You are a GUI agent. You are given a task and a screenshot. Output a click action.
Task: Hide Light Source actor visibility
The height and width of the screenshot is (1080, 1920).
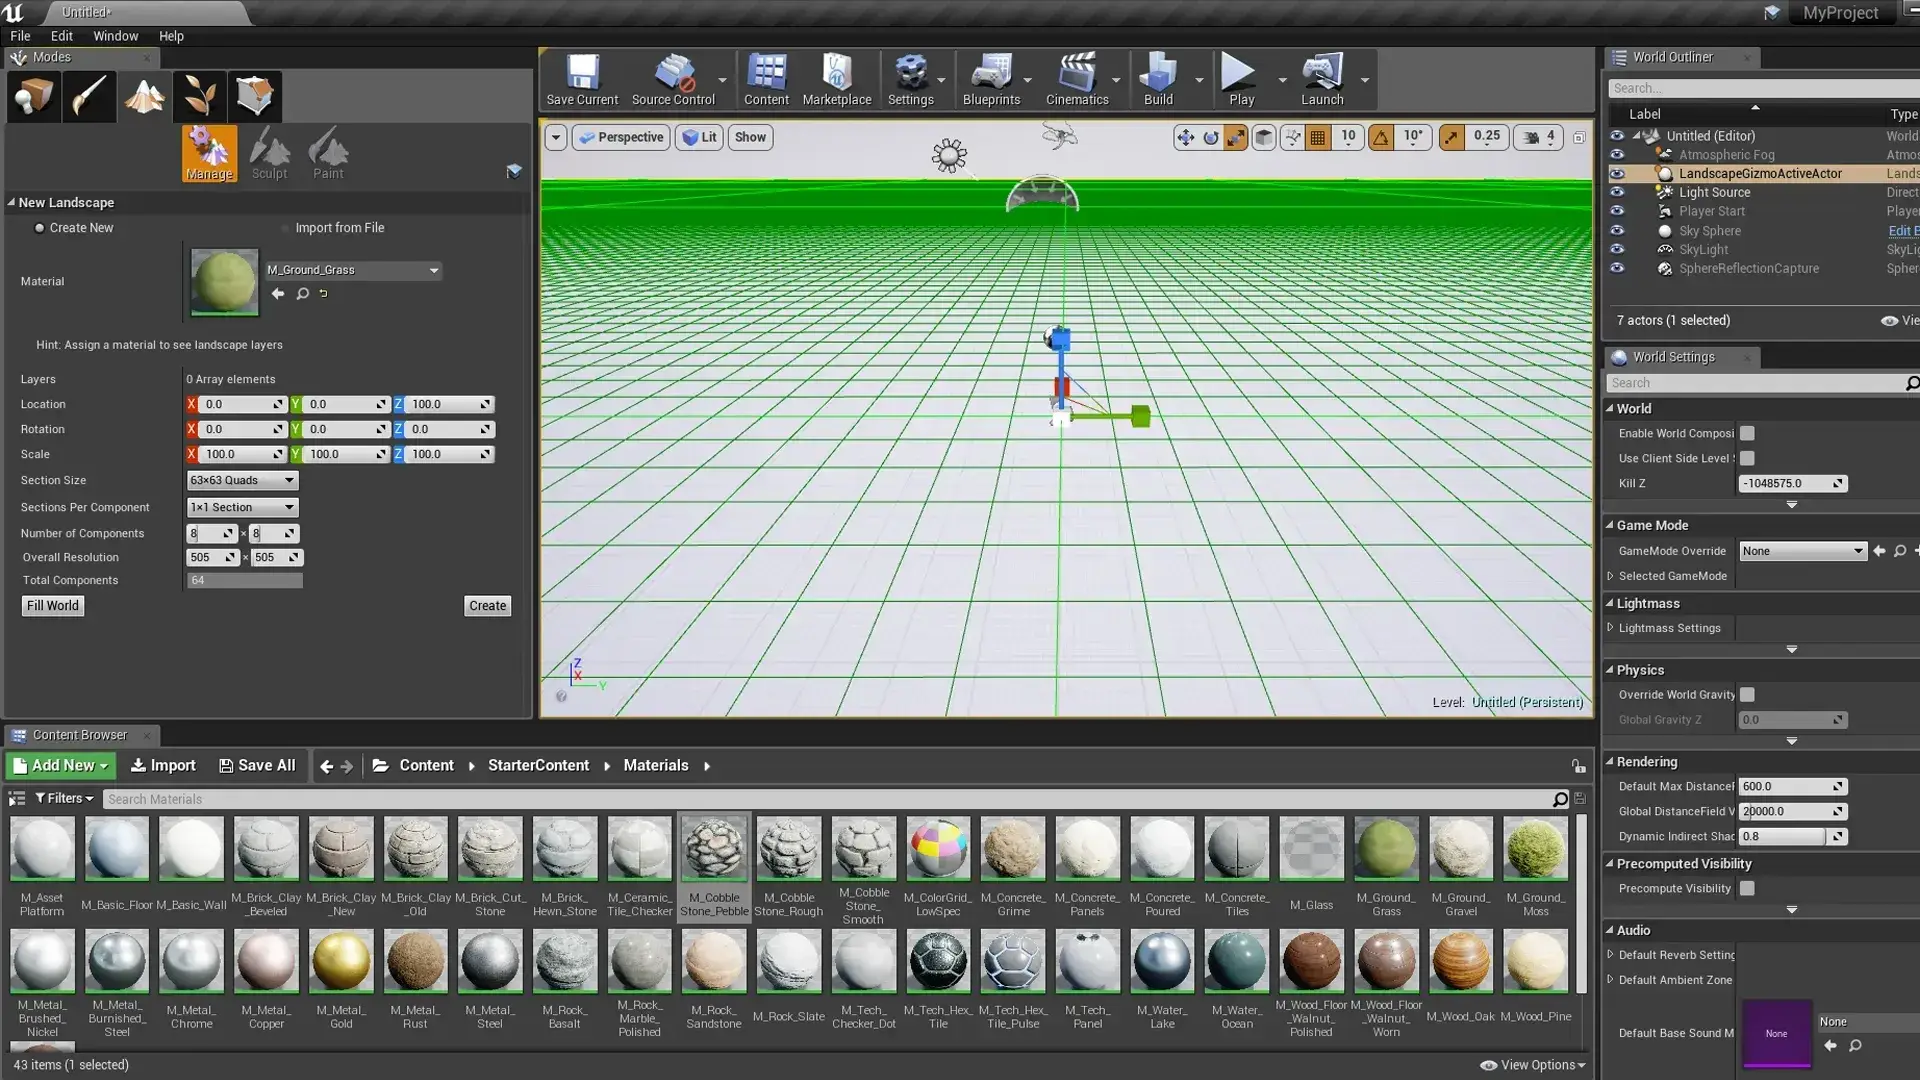(1616, 192)
